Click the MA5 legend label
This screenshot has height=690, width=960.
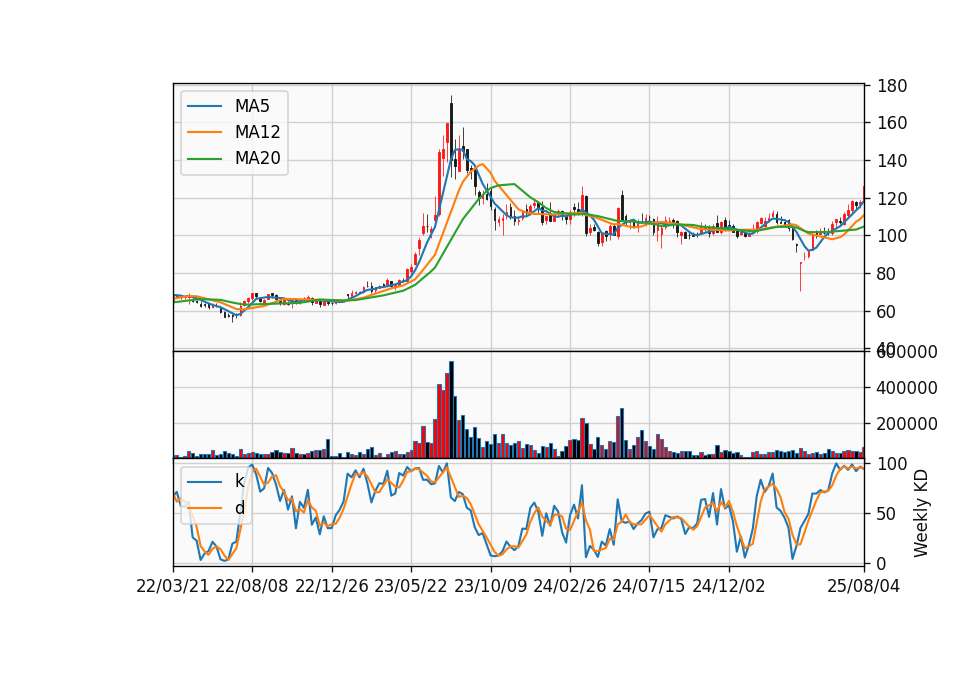252,106
